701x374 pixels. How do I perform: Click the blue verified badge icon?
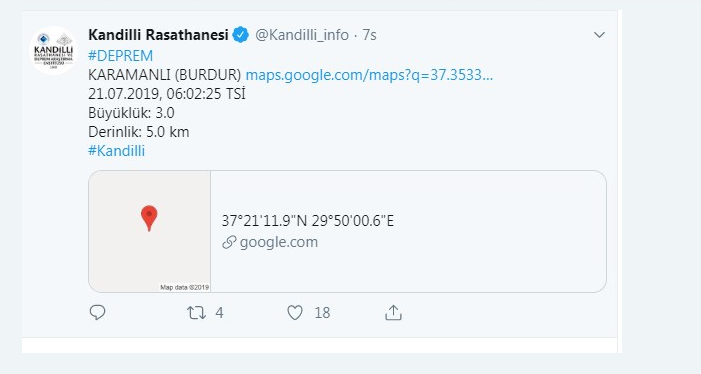[x=241, y=35]
